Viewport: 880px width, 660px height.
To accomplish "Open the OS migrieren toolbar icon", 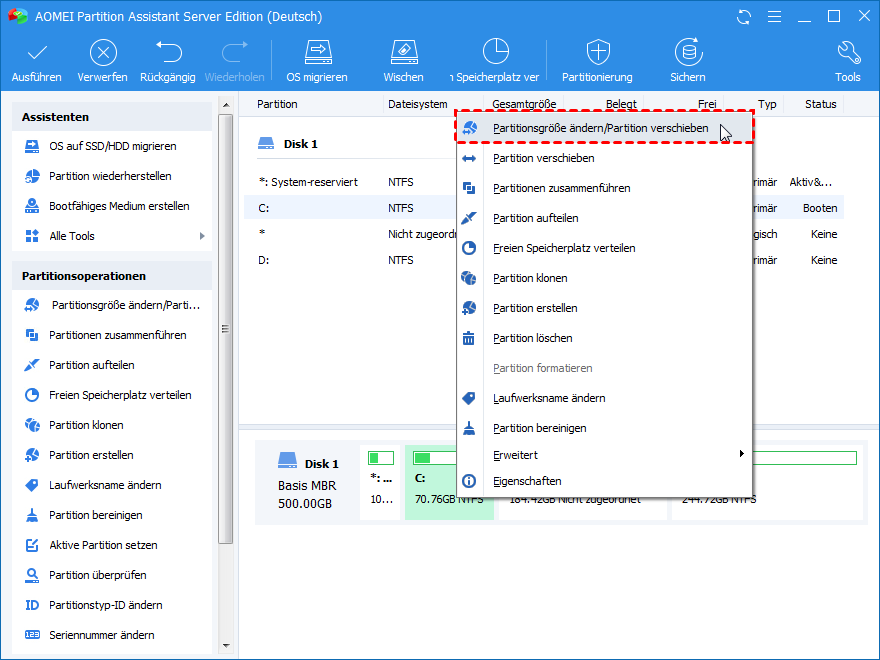I will [318, 52].
